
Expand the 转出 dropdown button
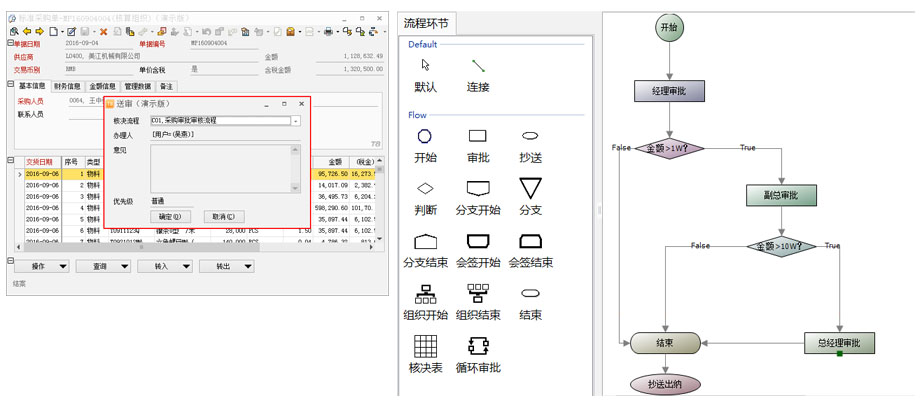tap(225, 267)
